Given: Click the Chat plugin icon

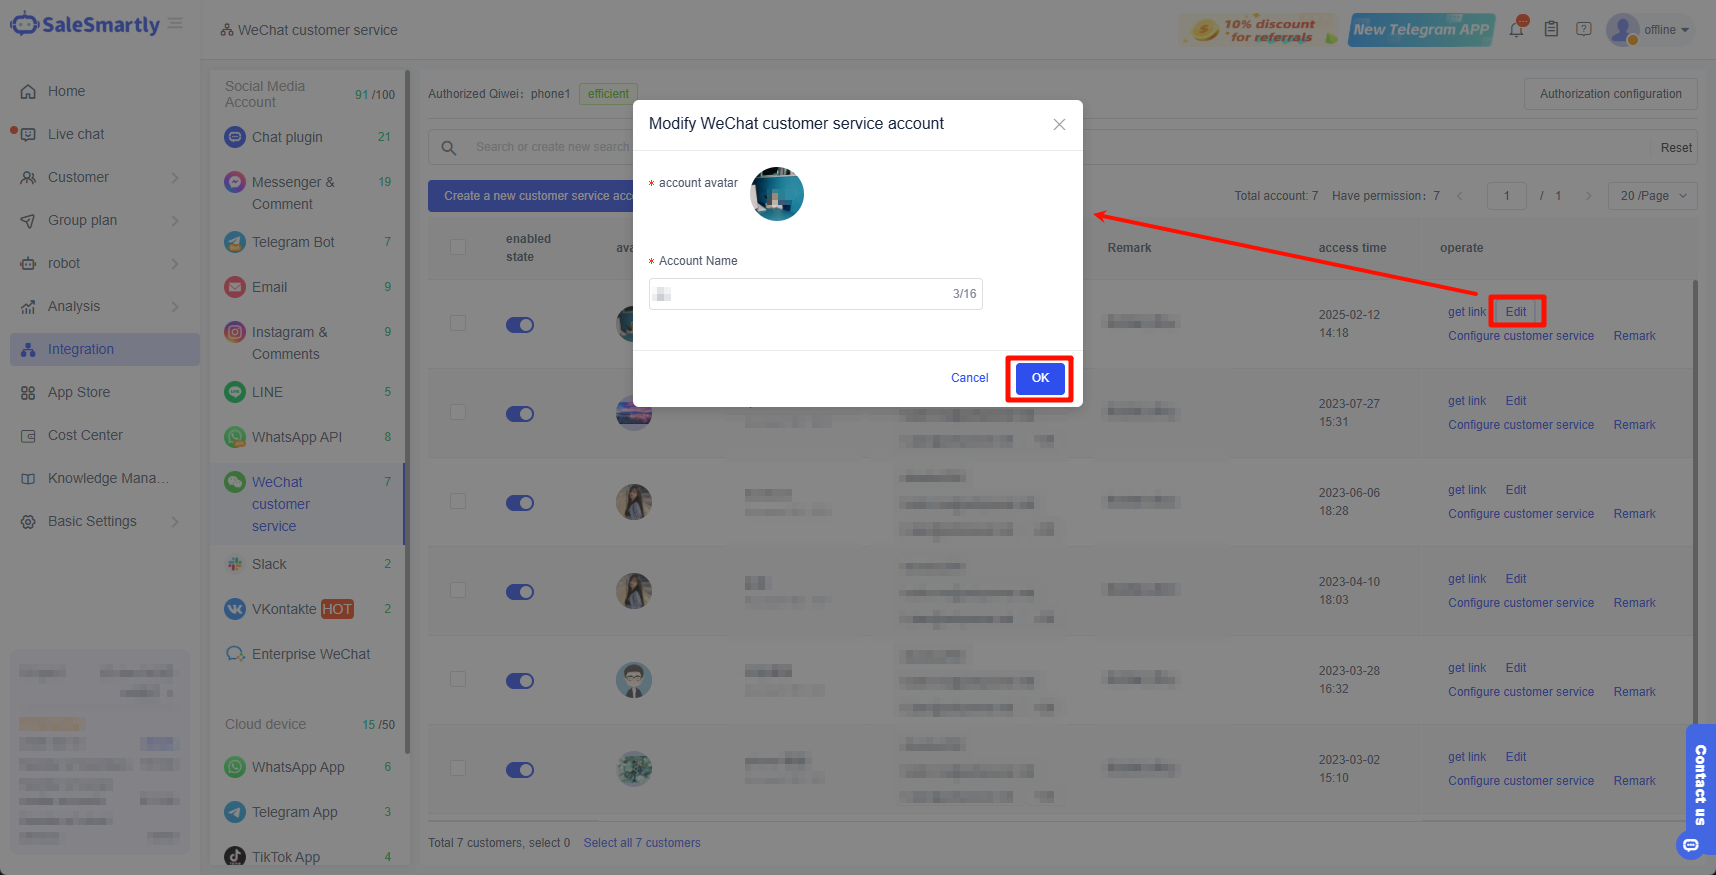Looking at the screenshot, I should pos(235,137).
